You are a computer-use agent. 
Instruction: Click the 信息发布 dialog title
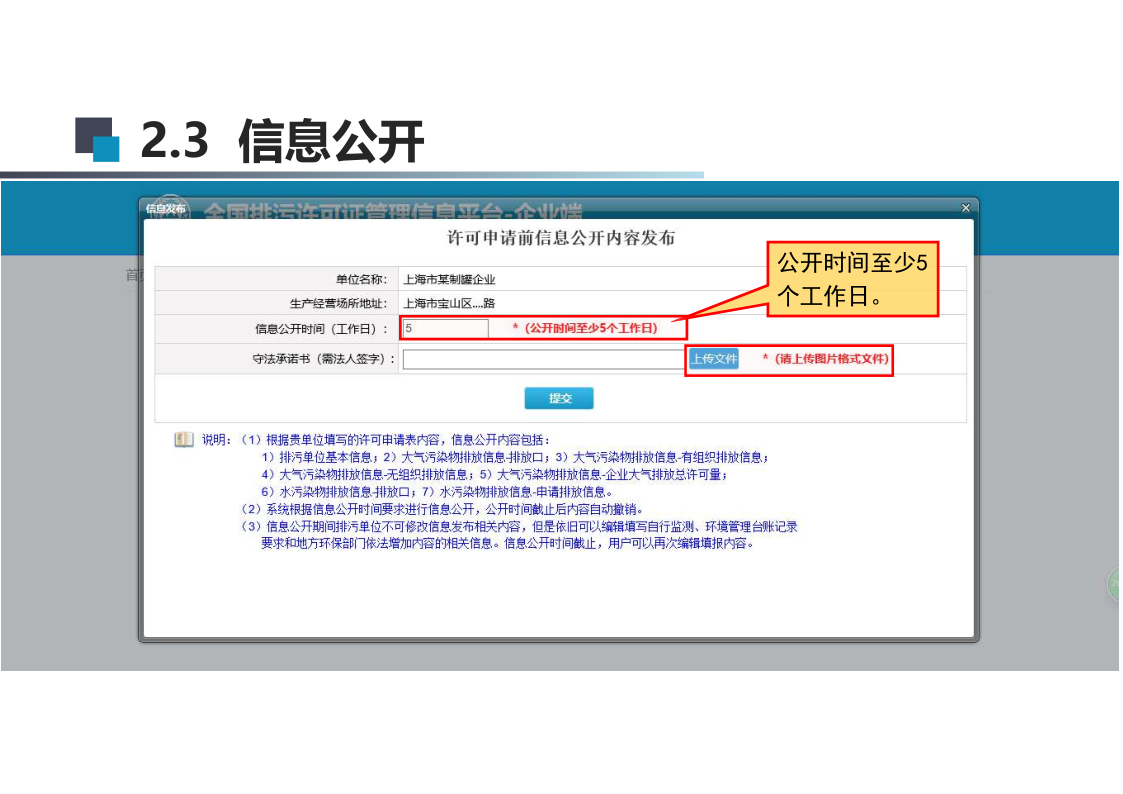tap(165, 208)
